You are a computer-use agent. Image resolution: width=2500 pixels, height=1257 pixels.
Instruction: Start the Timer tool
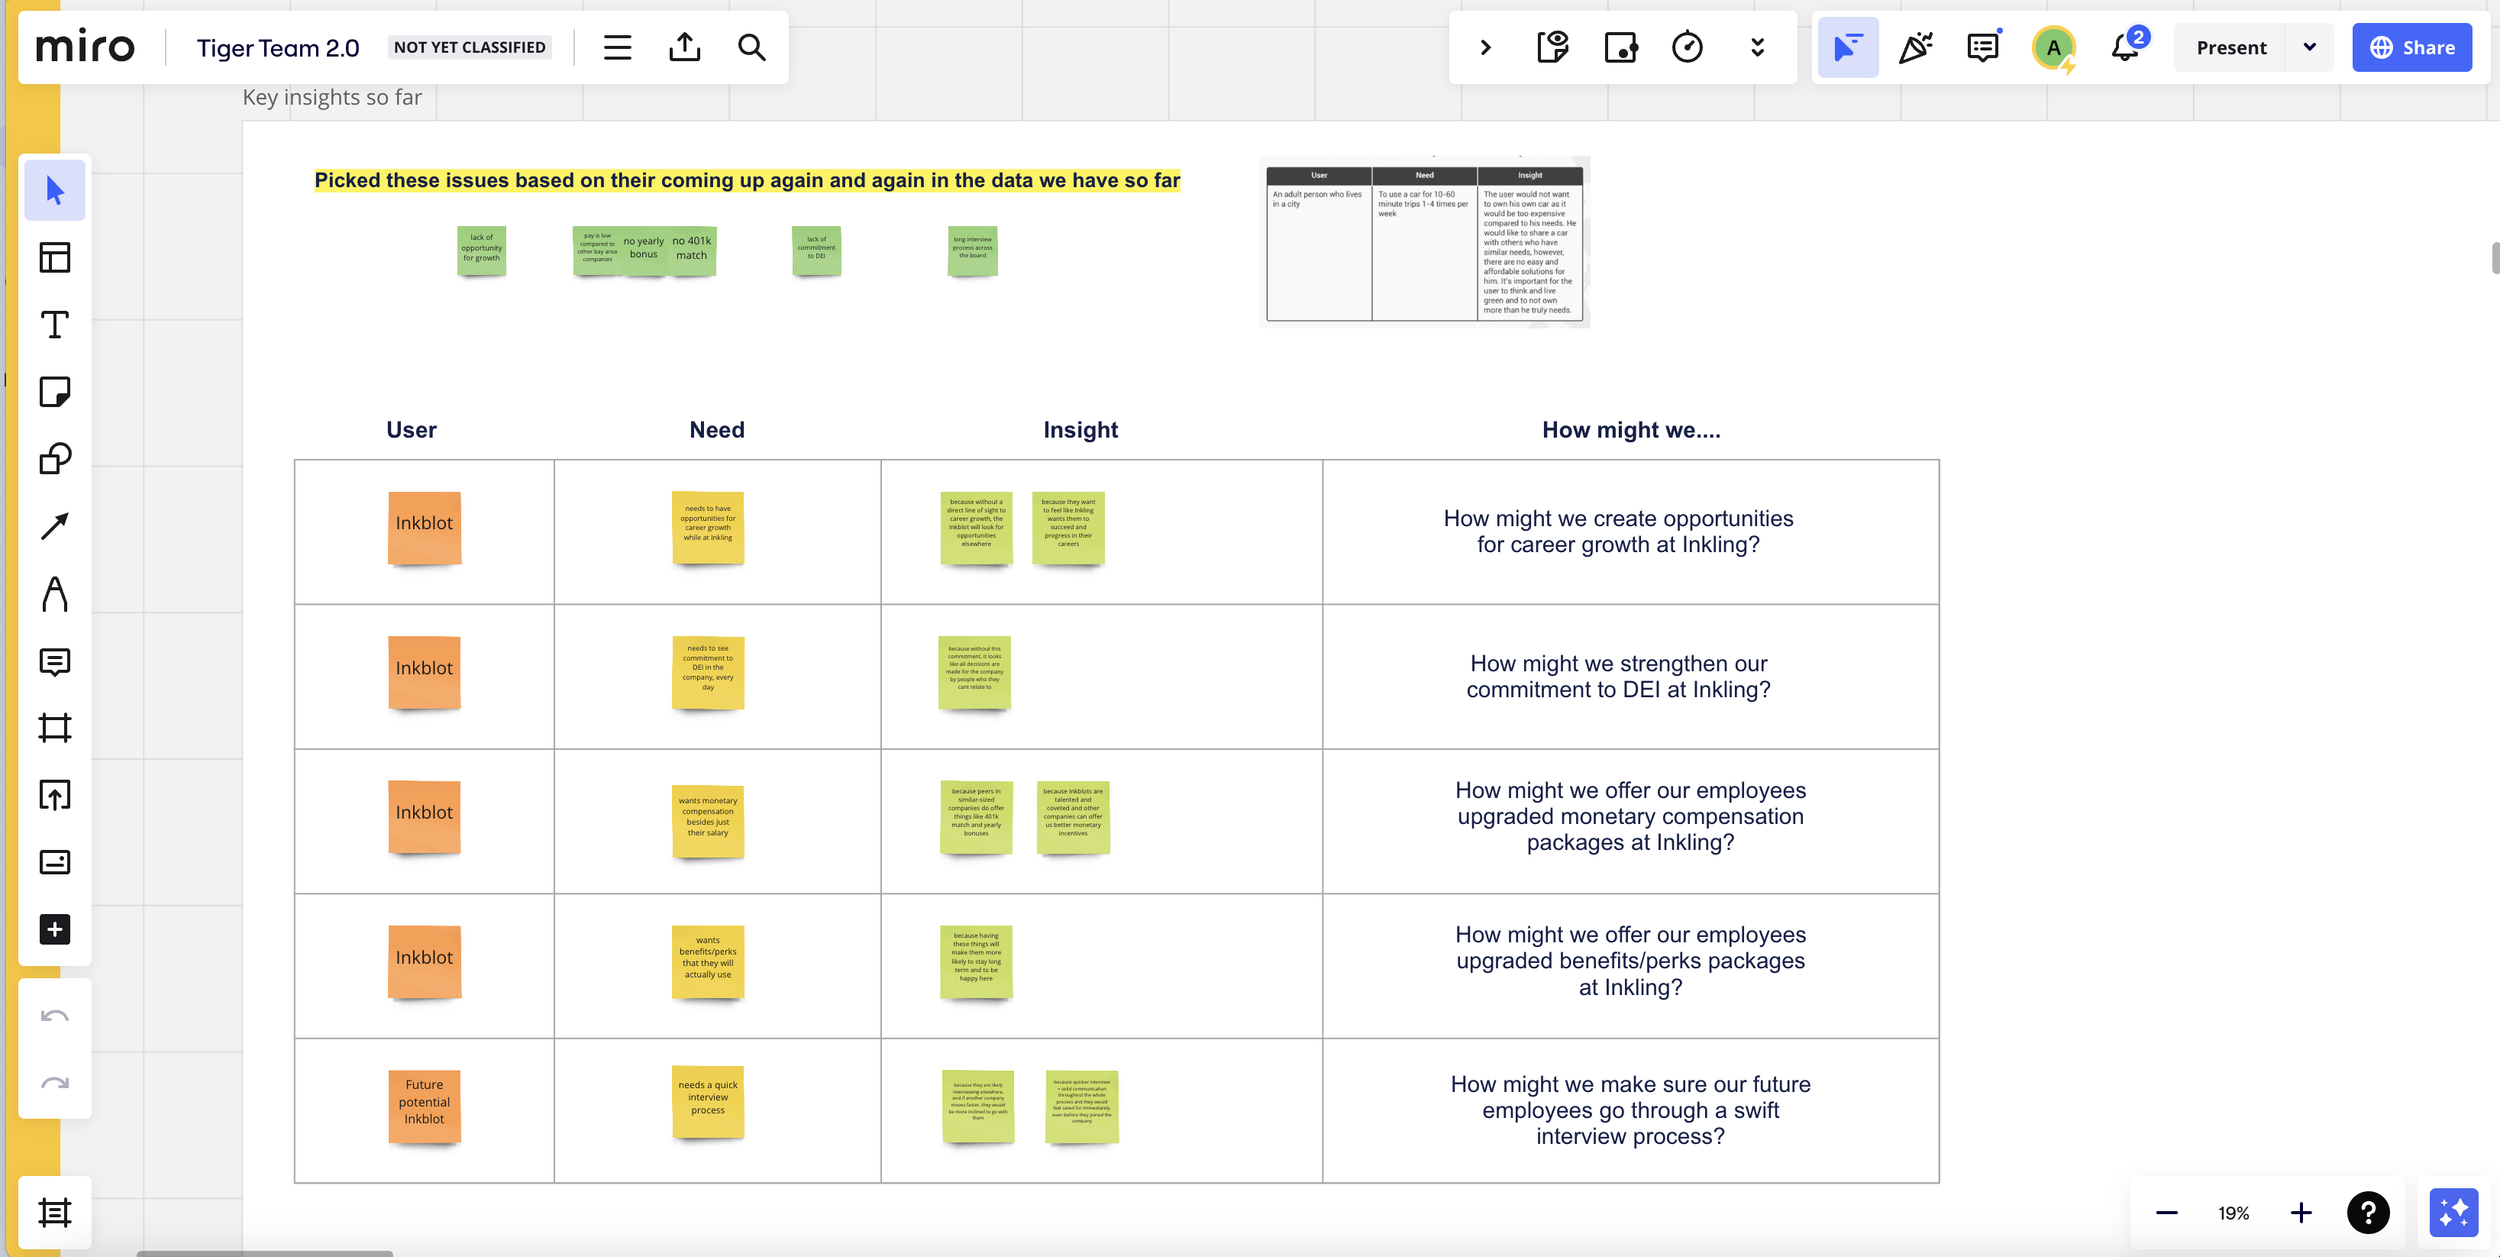pos(1688,48)
